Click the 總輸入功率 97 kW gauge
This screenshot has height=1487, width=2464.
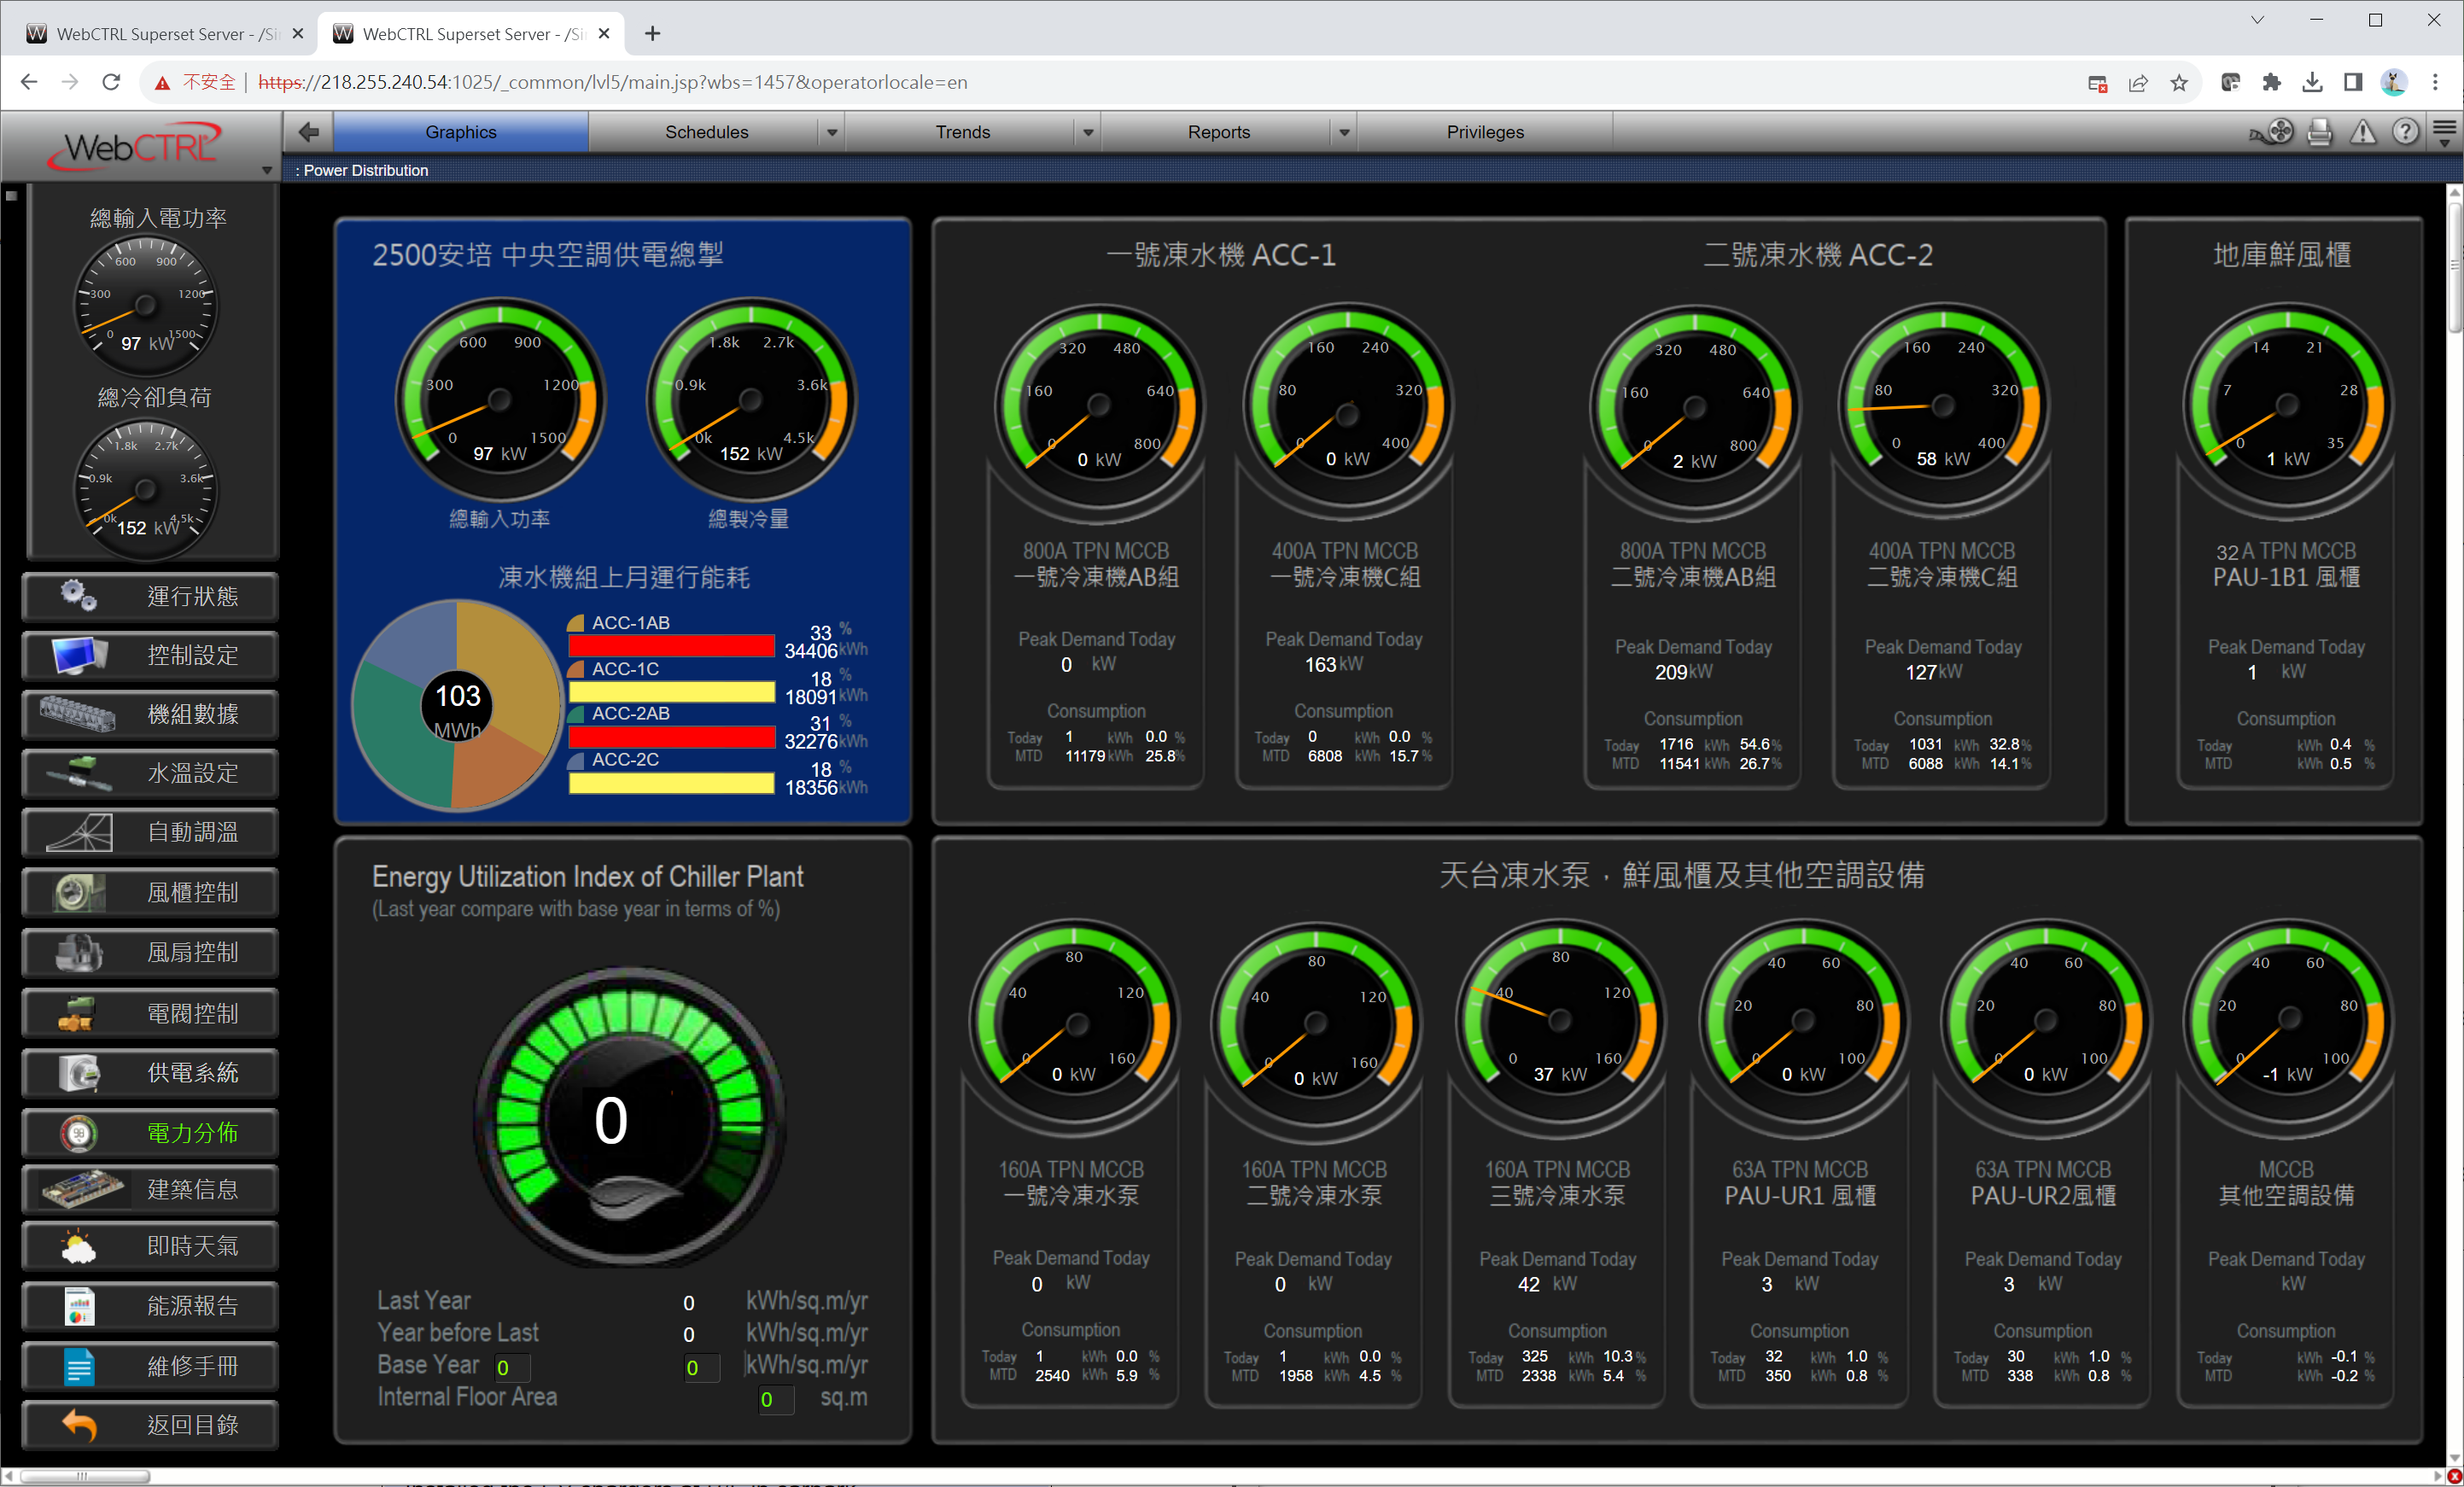tap(499, 399)
